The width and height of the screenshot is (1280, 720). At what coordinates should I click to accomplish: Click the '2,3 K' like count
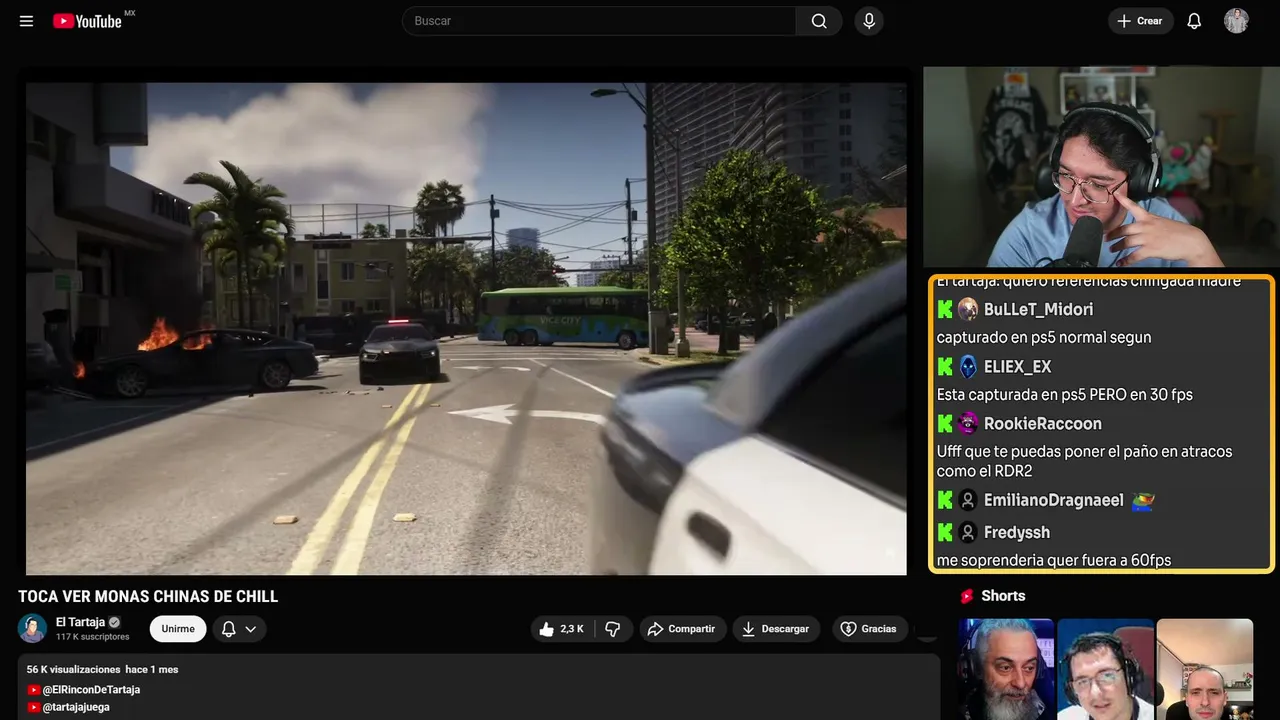(x=572, y=629)
